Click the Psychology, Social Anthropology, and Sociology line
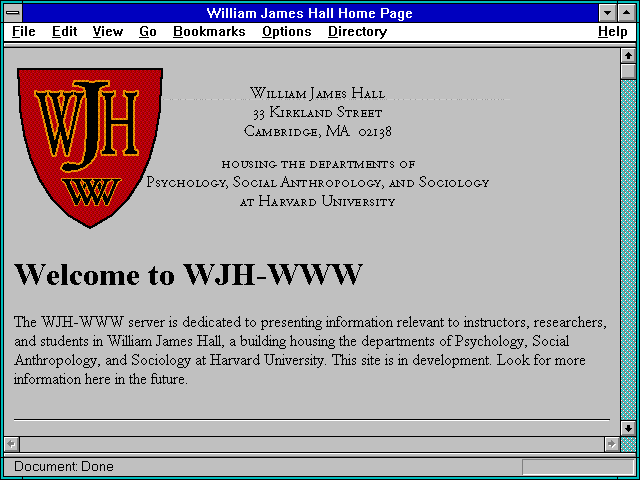The height and width of the screenshot is (480, 640). click(x=318, y=182)
